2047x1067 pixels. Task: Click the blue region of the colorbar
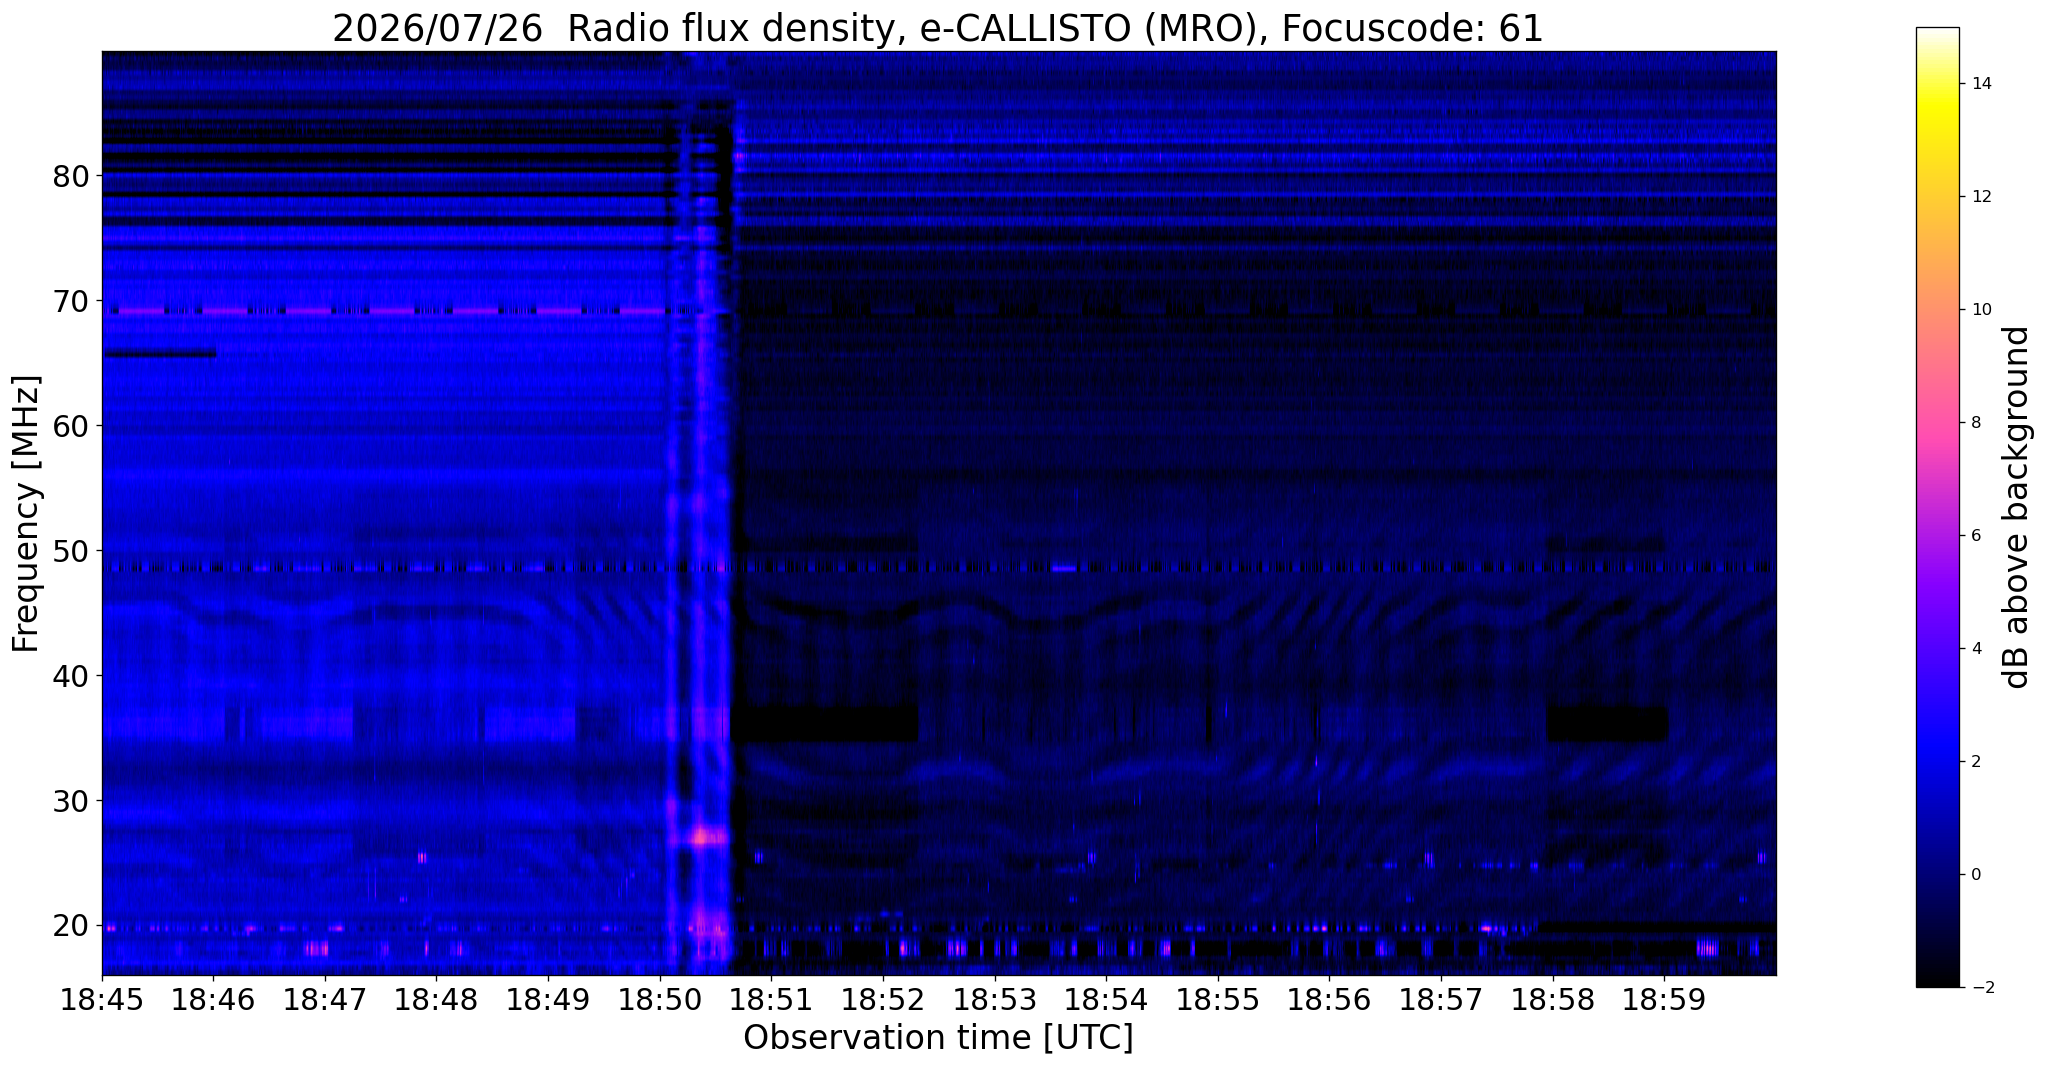click(1937, 750)
